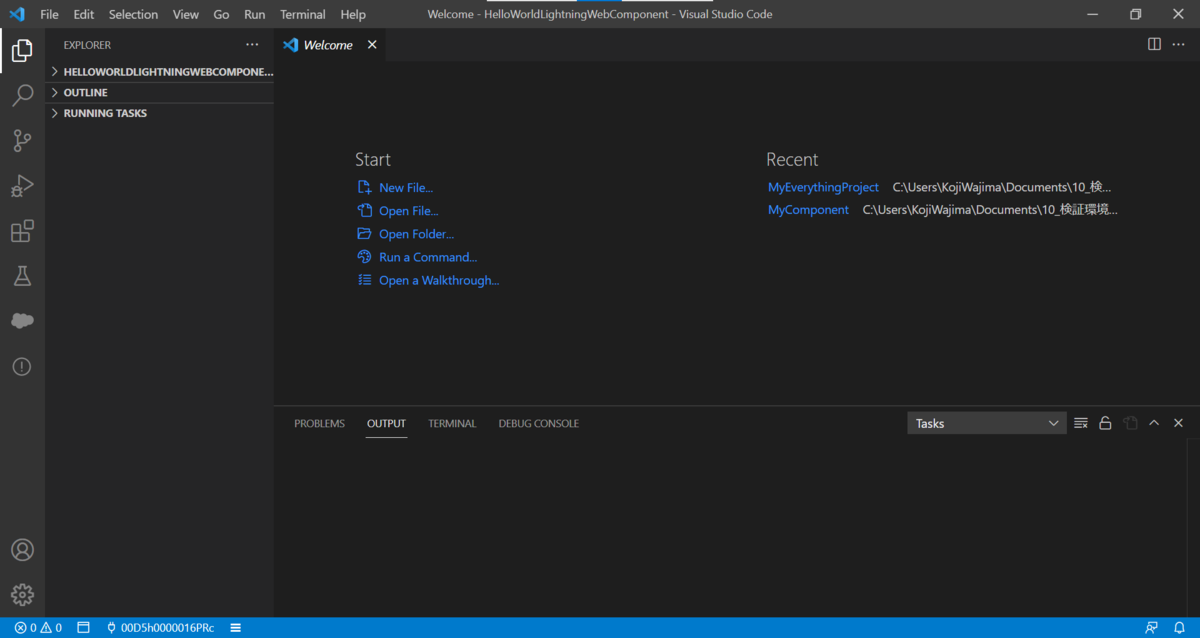
Task: Open recent project MyEverythingProject
Action: [x=823, y=187]
